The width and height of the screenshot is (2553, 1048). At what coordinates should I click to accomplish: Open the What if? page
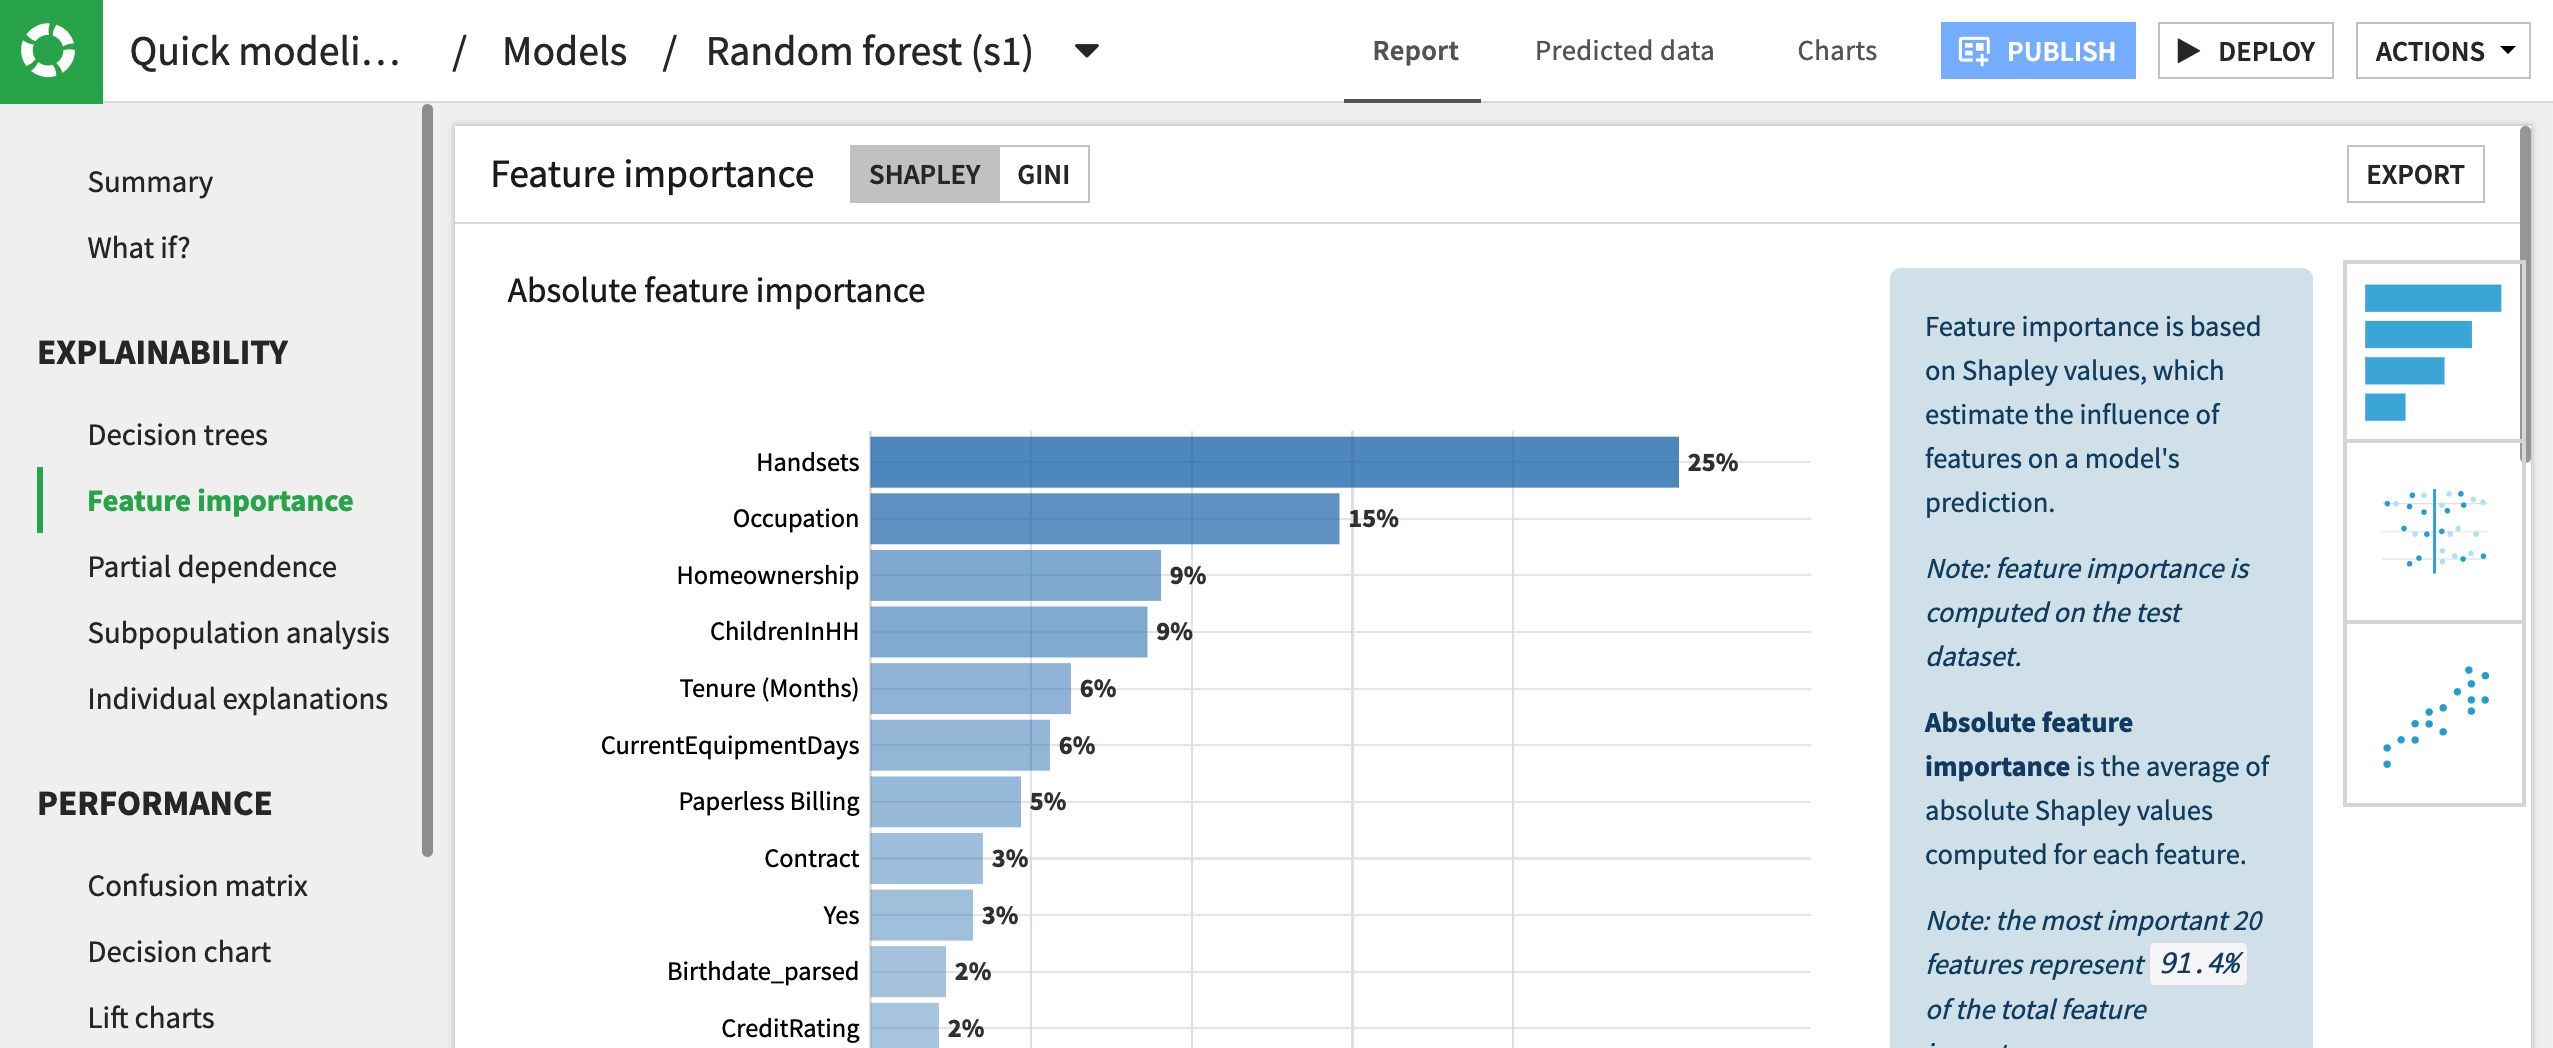[138, 247]
